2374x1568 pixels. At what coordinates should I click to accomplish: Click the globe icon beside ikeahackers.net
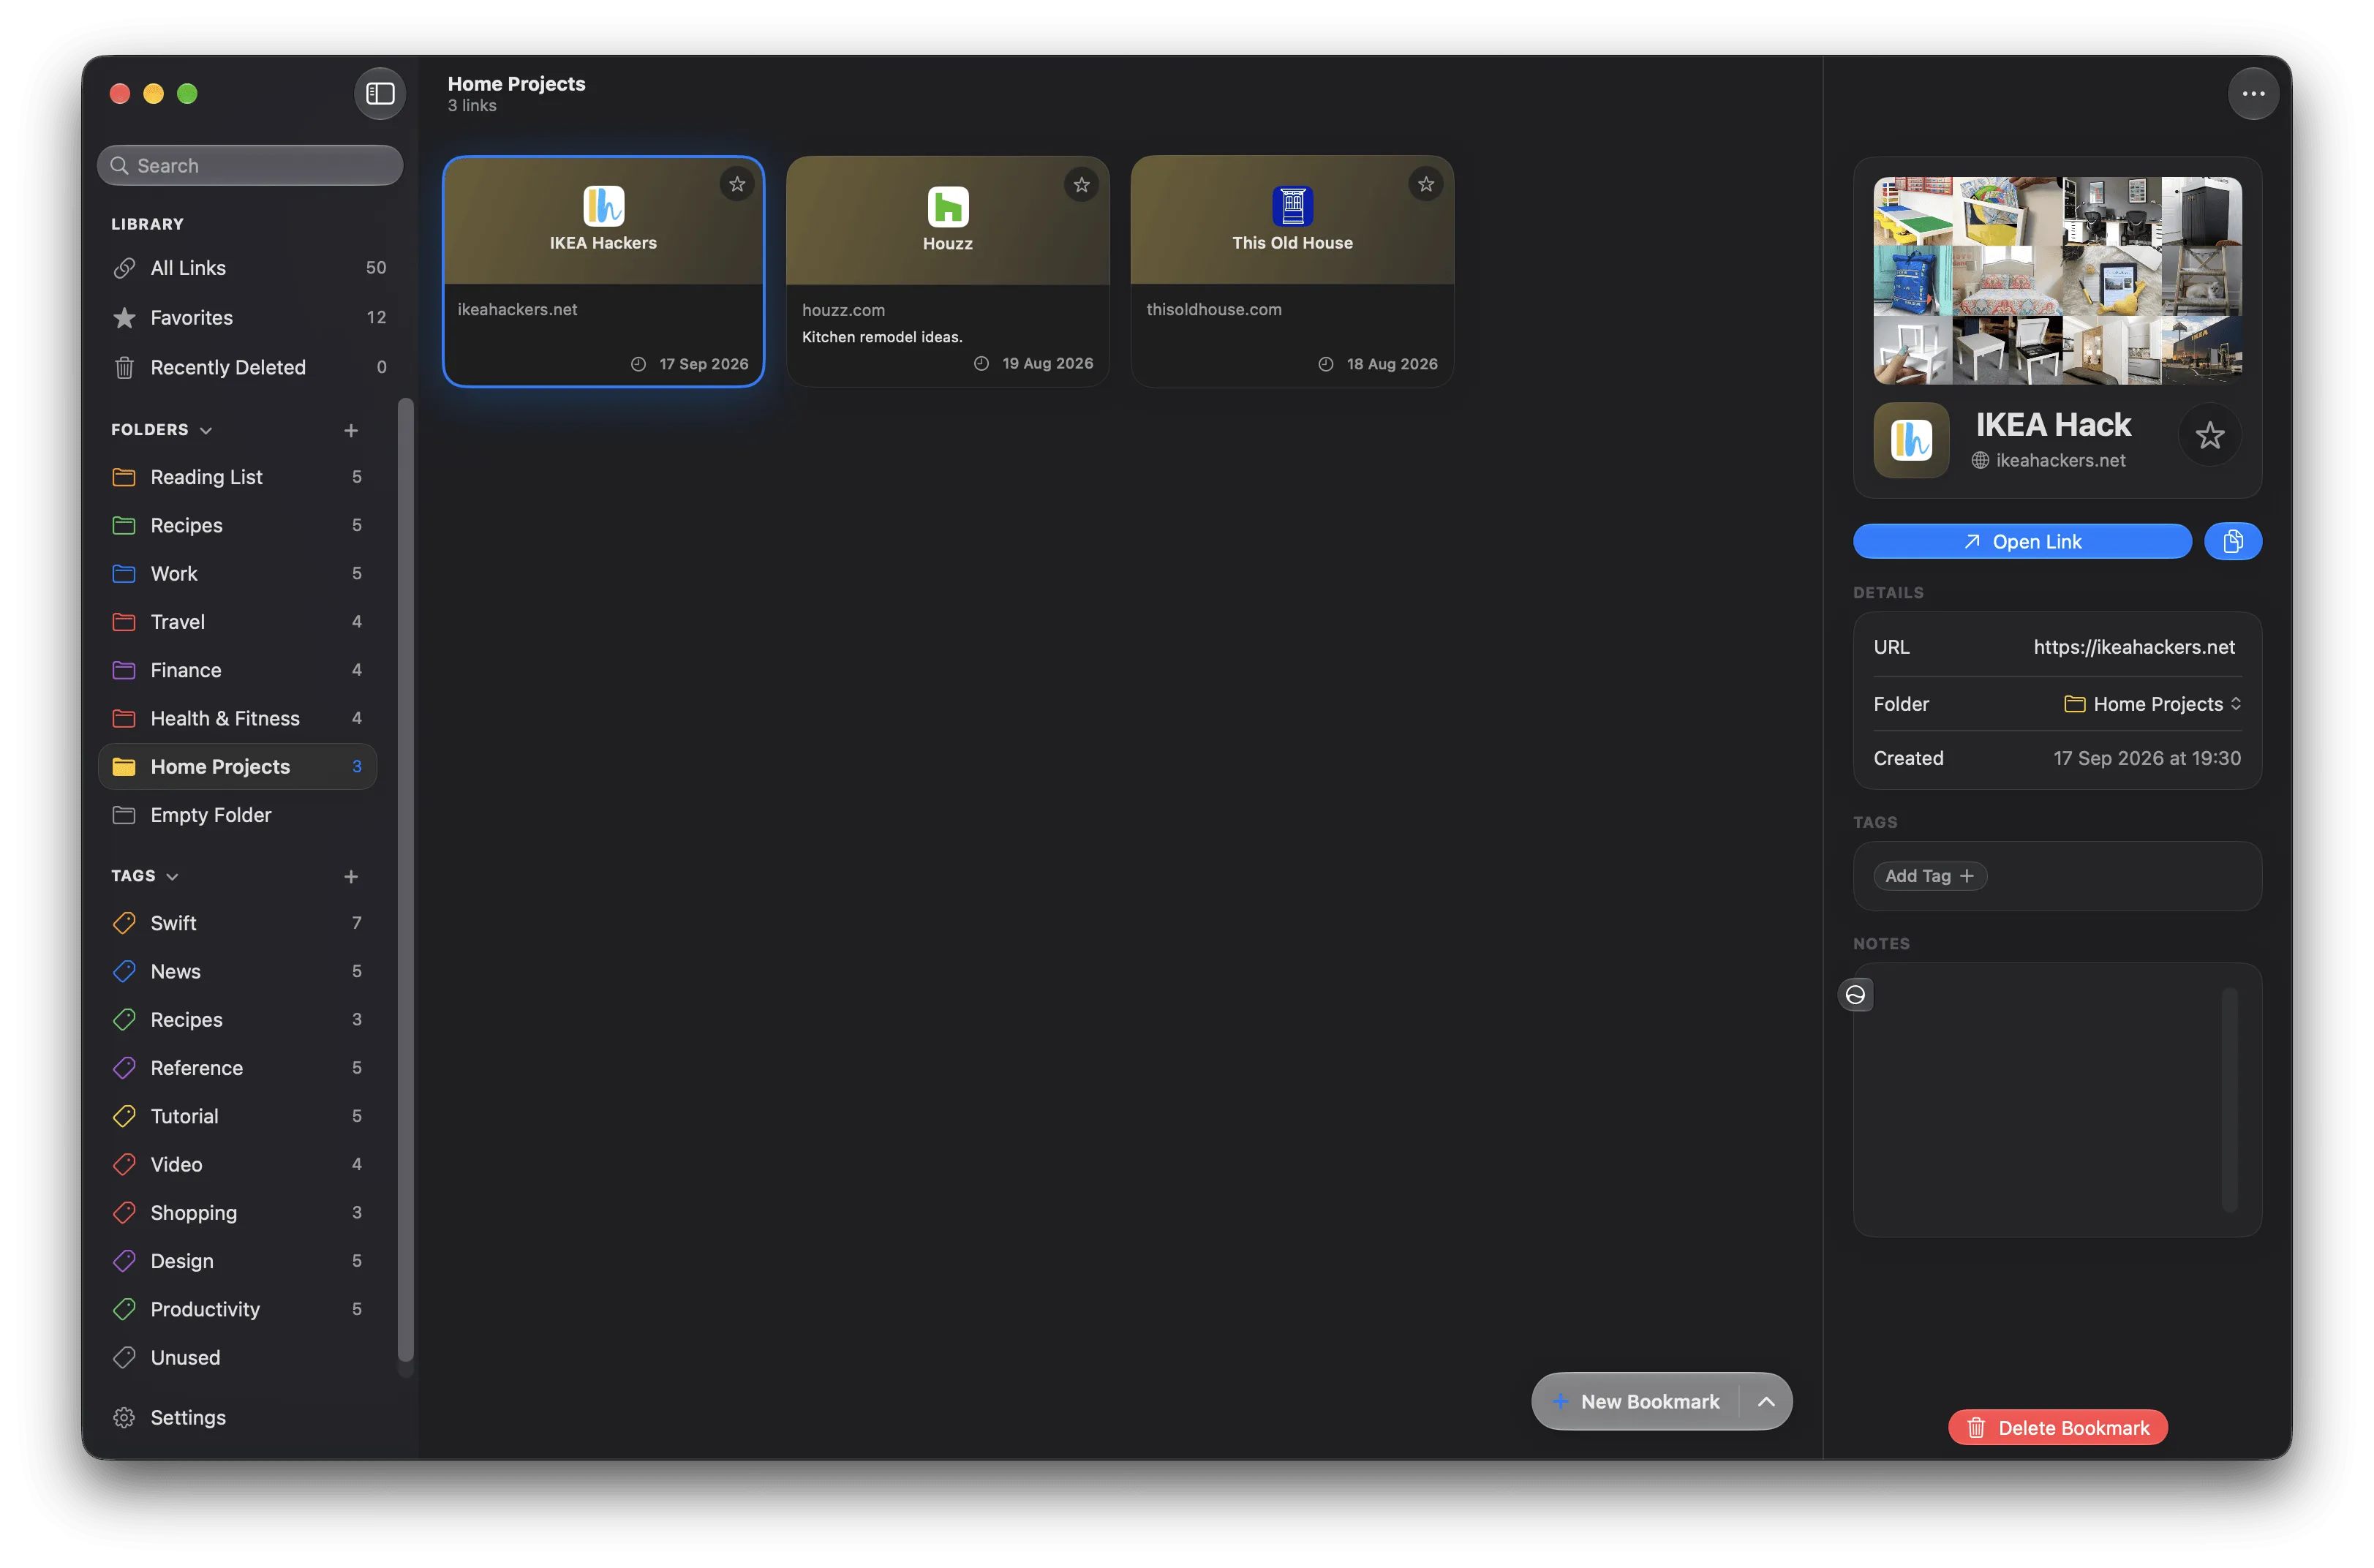1980,460
